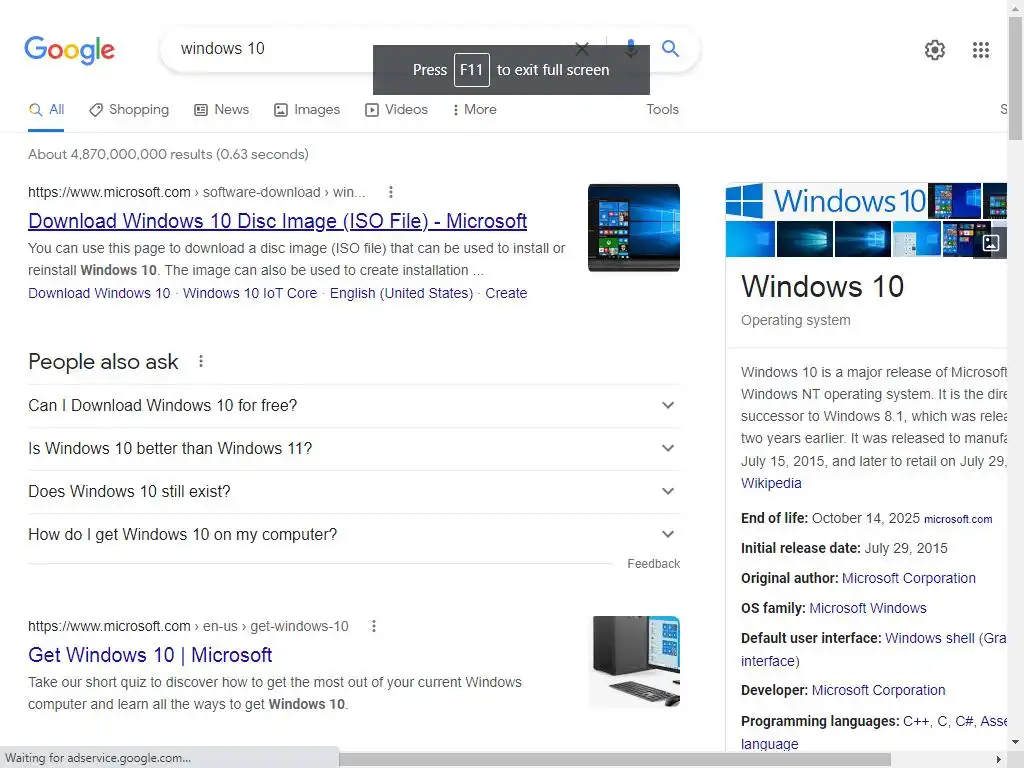1024x768 pixels.
Task: Click the blue magnifier search icon
Action: click(670, 48)
